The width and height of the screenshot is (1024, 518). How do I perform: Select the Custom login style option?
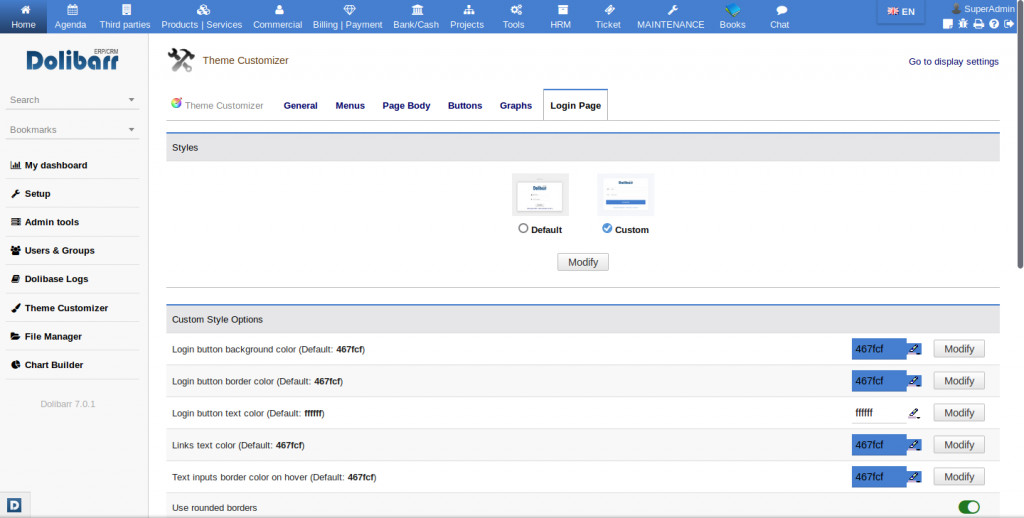tap(608, 229)
